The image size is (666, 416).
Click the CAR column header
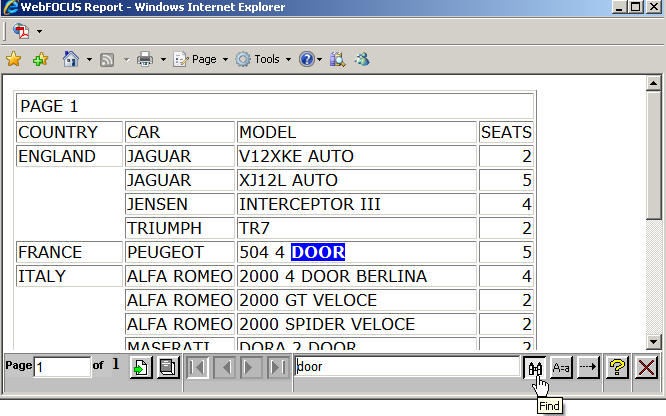pyautogui.click(x=180, y=132)
